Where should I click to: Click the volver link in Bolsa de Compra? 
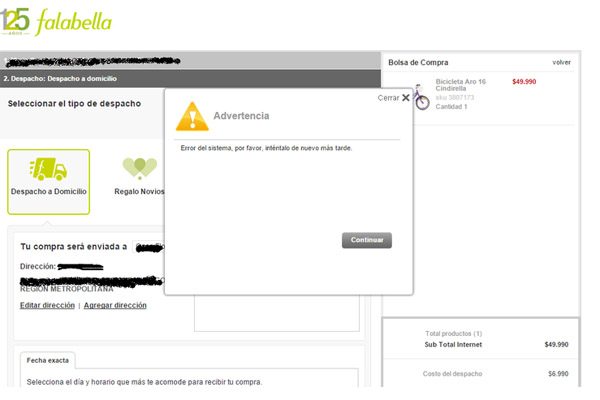click(561, 62)
